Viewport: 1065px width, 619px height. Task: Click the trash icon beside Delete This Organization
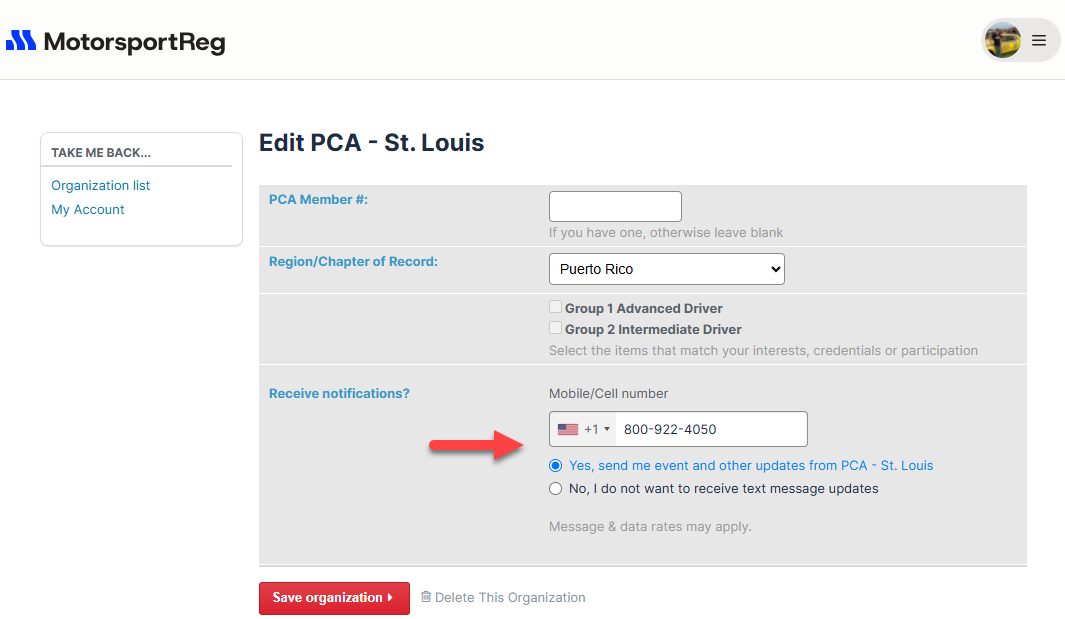point(426,597)
